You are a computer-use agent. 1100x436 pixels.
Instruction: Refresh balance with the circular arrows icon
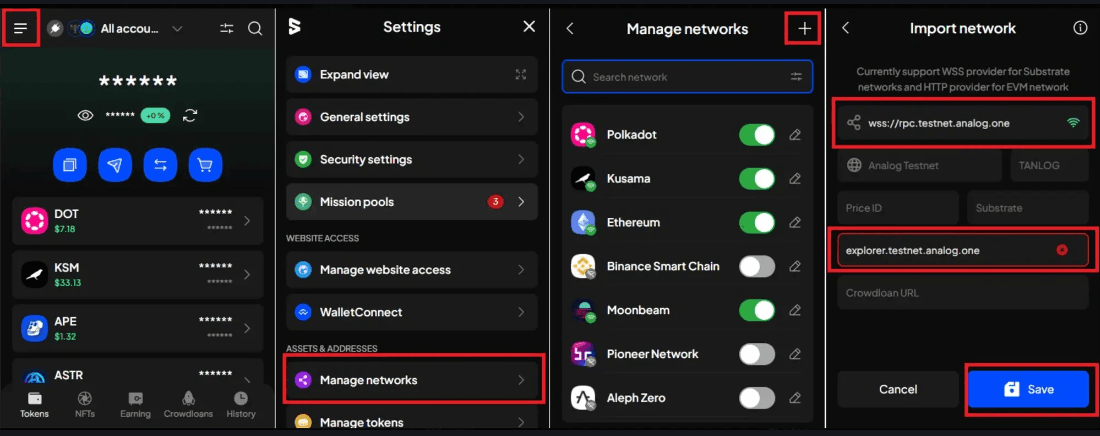coord(190,115)
